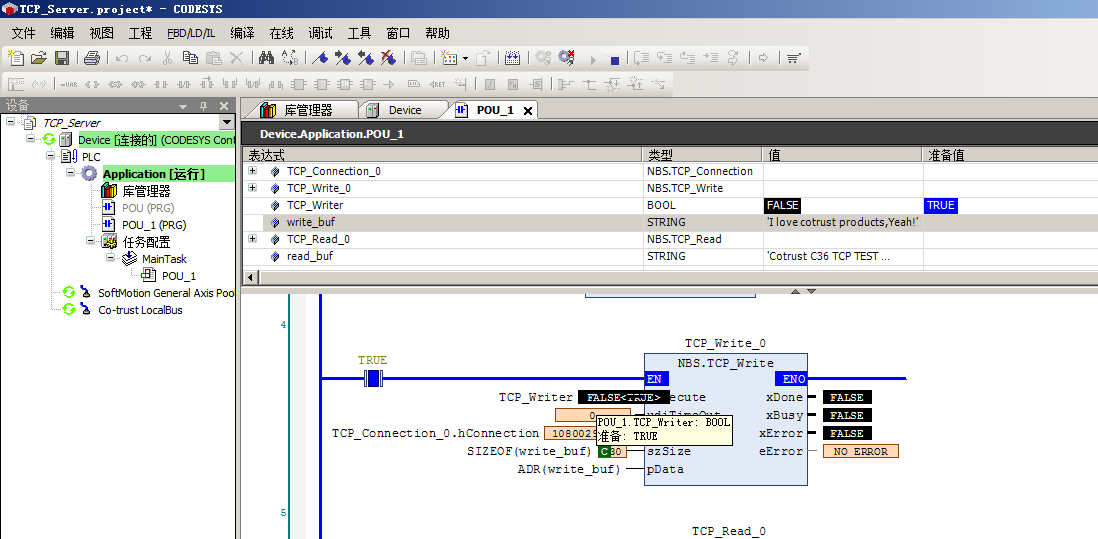Cut selection with the scissors icon
This screenshot has height=539, width=1098.
click(167, 58)
